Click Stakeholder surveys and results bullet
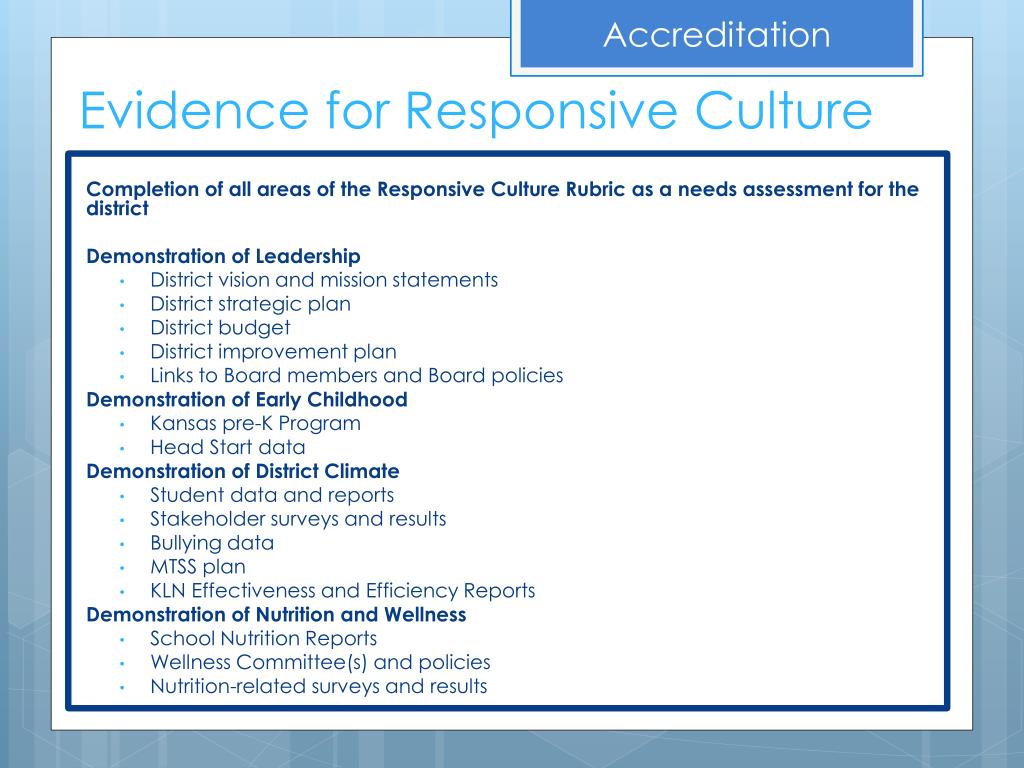 [x=298, y=519]
